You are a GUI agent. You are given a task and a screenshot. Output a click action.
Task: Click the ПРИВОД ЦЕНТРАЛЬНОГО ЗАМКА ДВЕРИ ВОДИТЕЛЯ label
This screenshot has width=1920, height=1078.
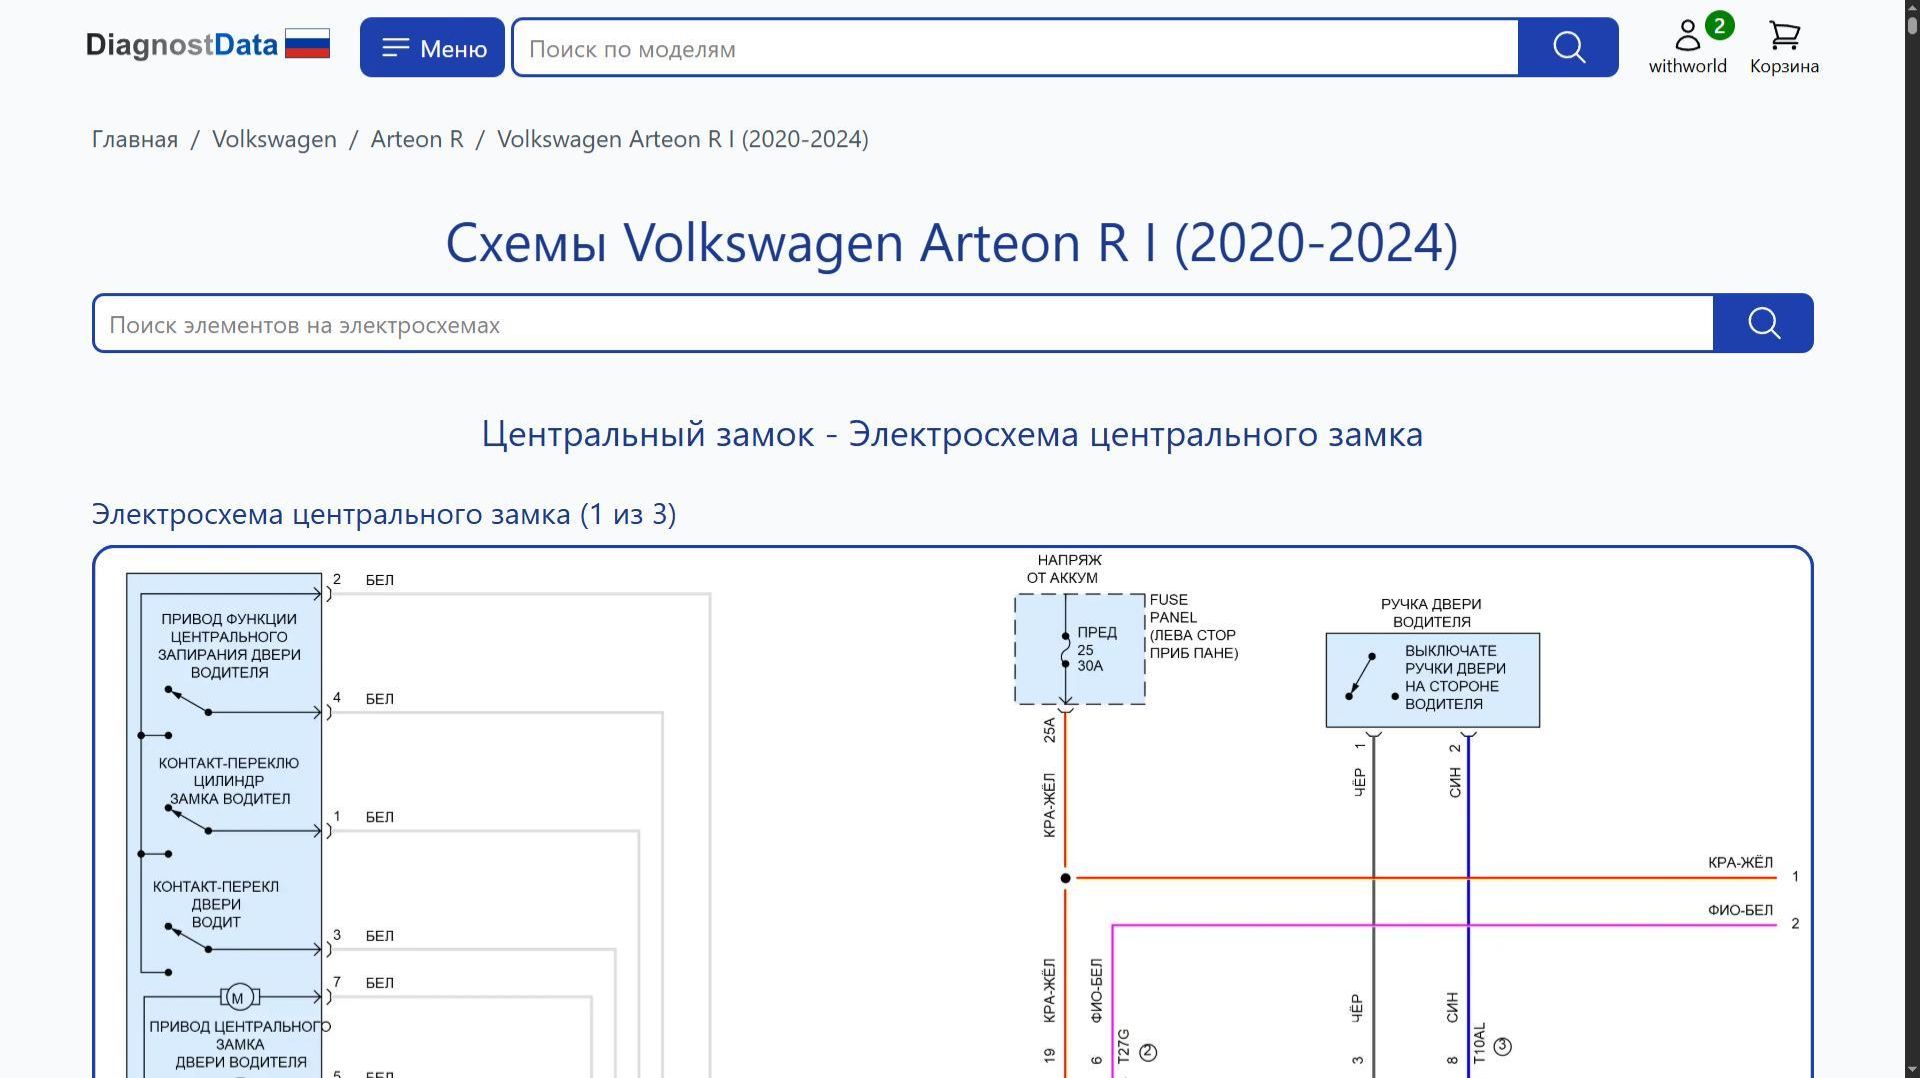[240, 1044]
